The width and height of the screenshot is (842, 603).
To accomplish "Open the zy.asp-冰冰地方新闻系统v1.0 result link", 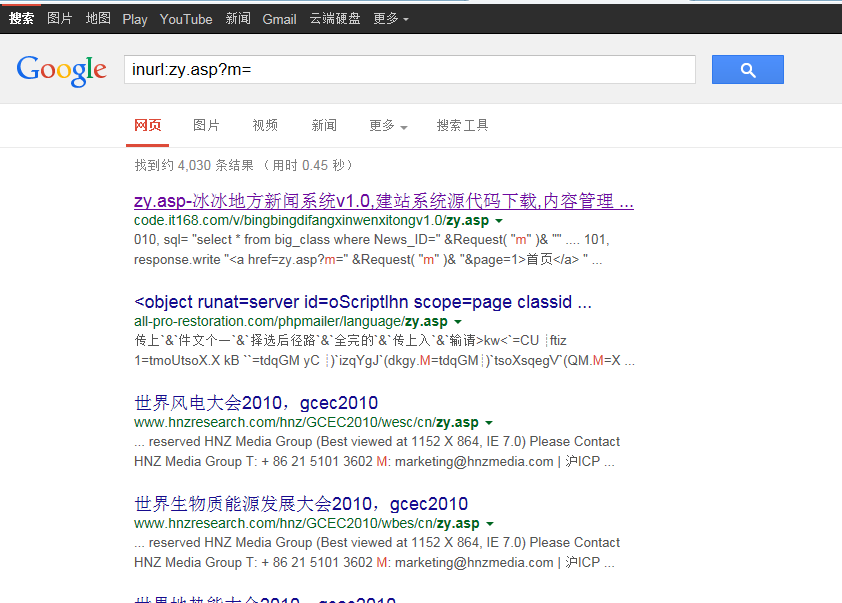I will pyautogui.click(x=384, y=201).
